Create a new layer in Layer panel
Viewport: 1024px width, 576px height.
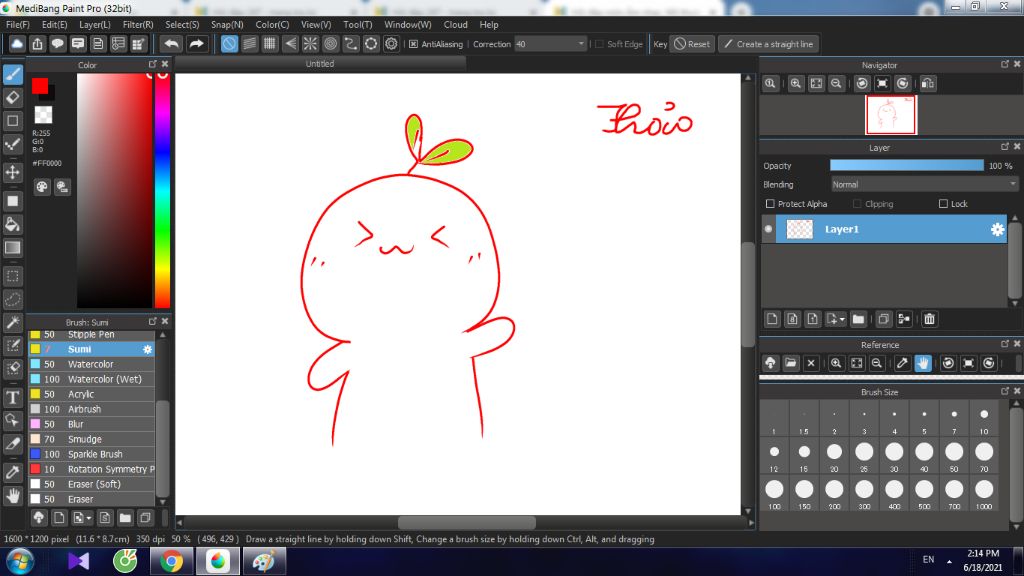(x=772, y=319)
